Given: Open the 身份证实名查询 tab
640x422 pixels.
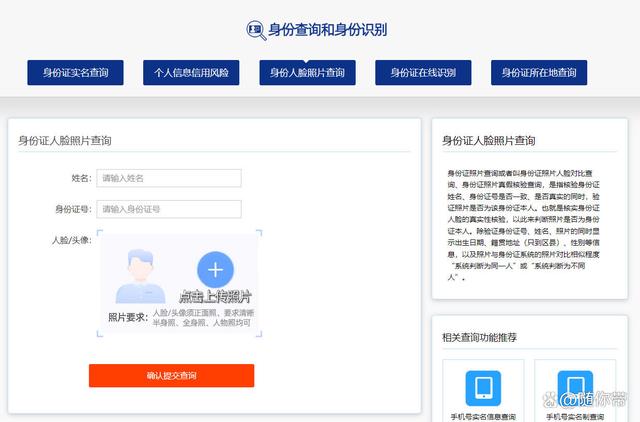Looking at the screenshot, I should pyautogui.click(x=75, y=73).
